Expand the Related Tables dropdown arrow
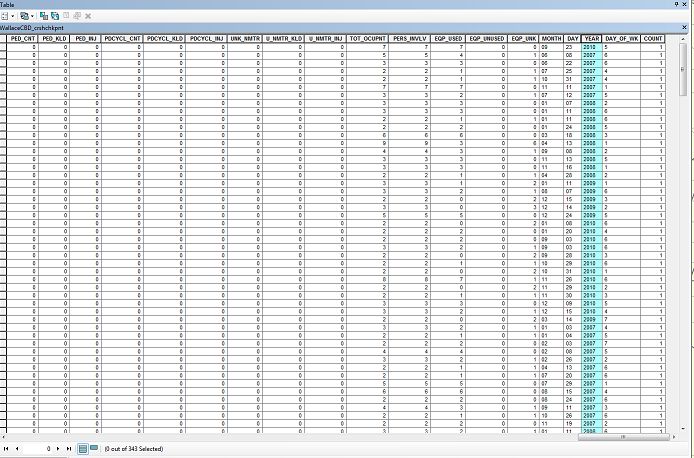Viewport: 694px width, 458px height. click(32, 16)
